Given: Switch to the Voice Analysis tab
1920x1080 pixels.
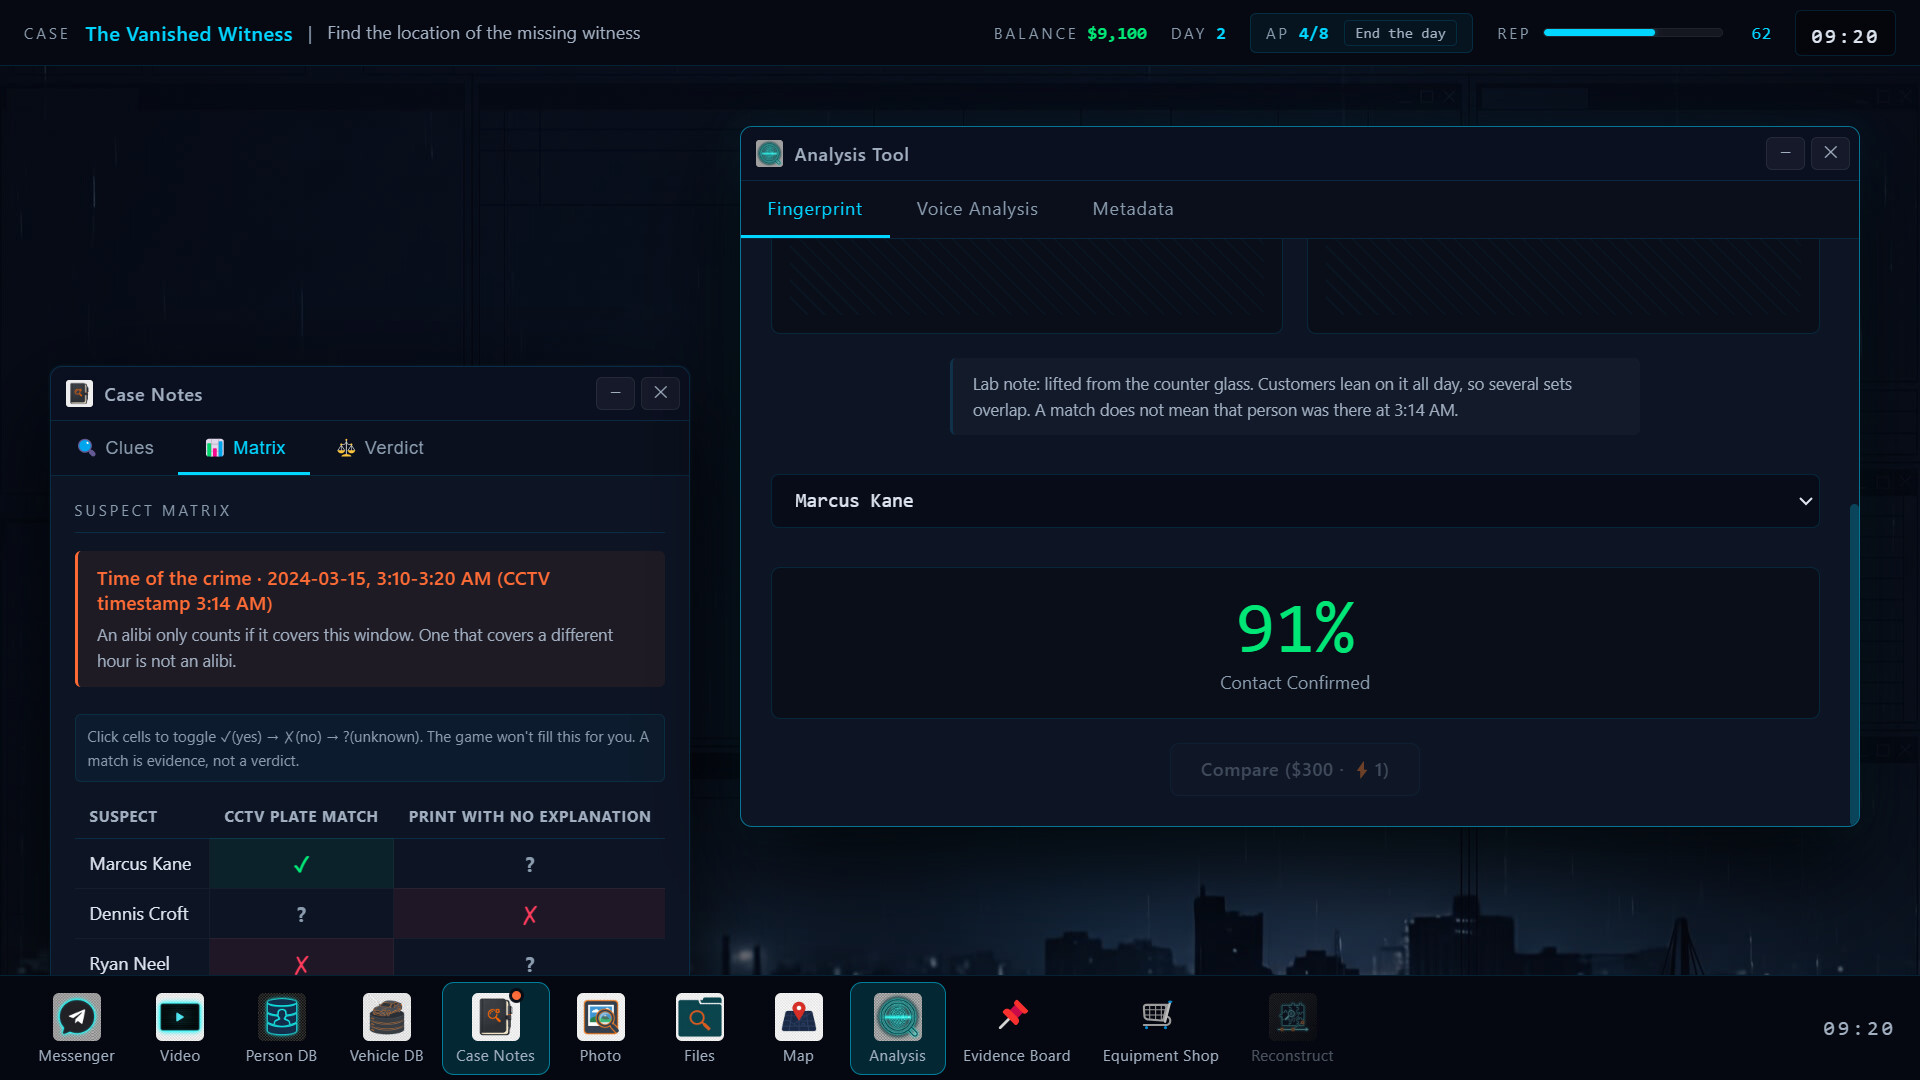Looking at the screenshot, I should 977,209.
